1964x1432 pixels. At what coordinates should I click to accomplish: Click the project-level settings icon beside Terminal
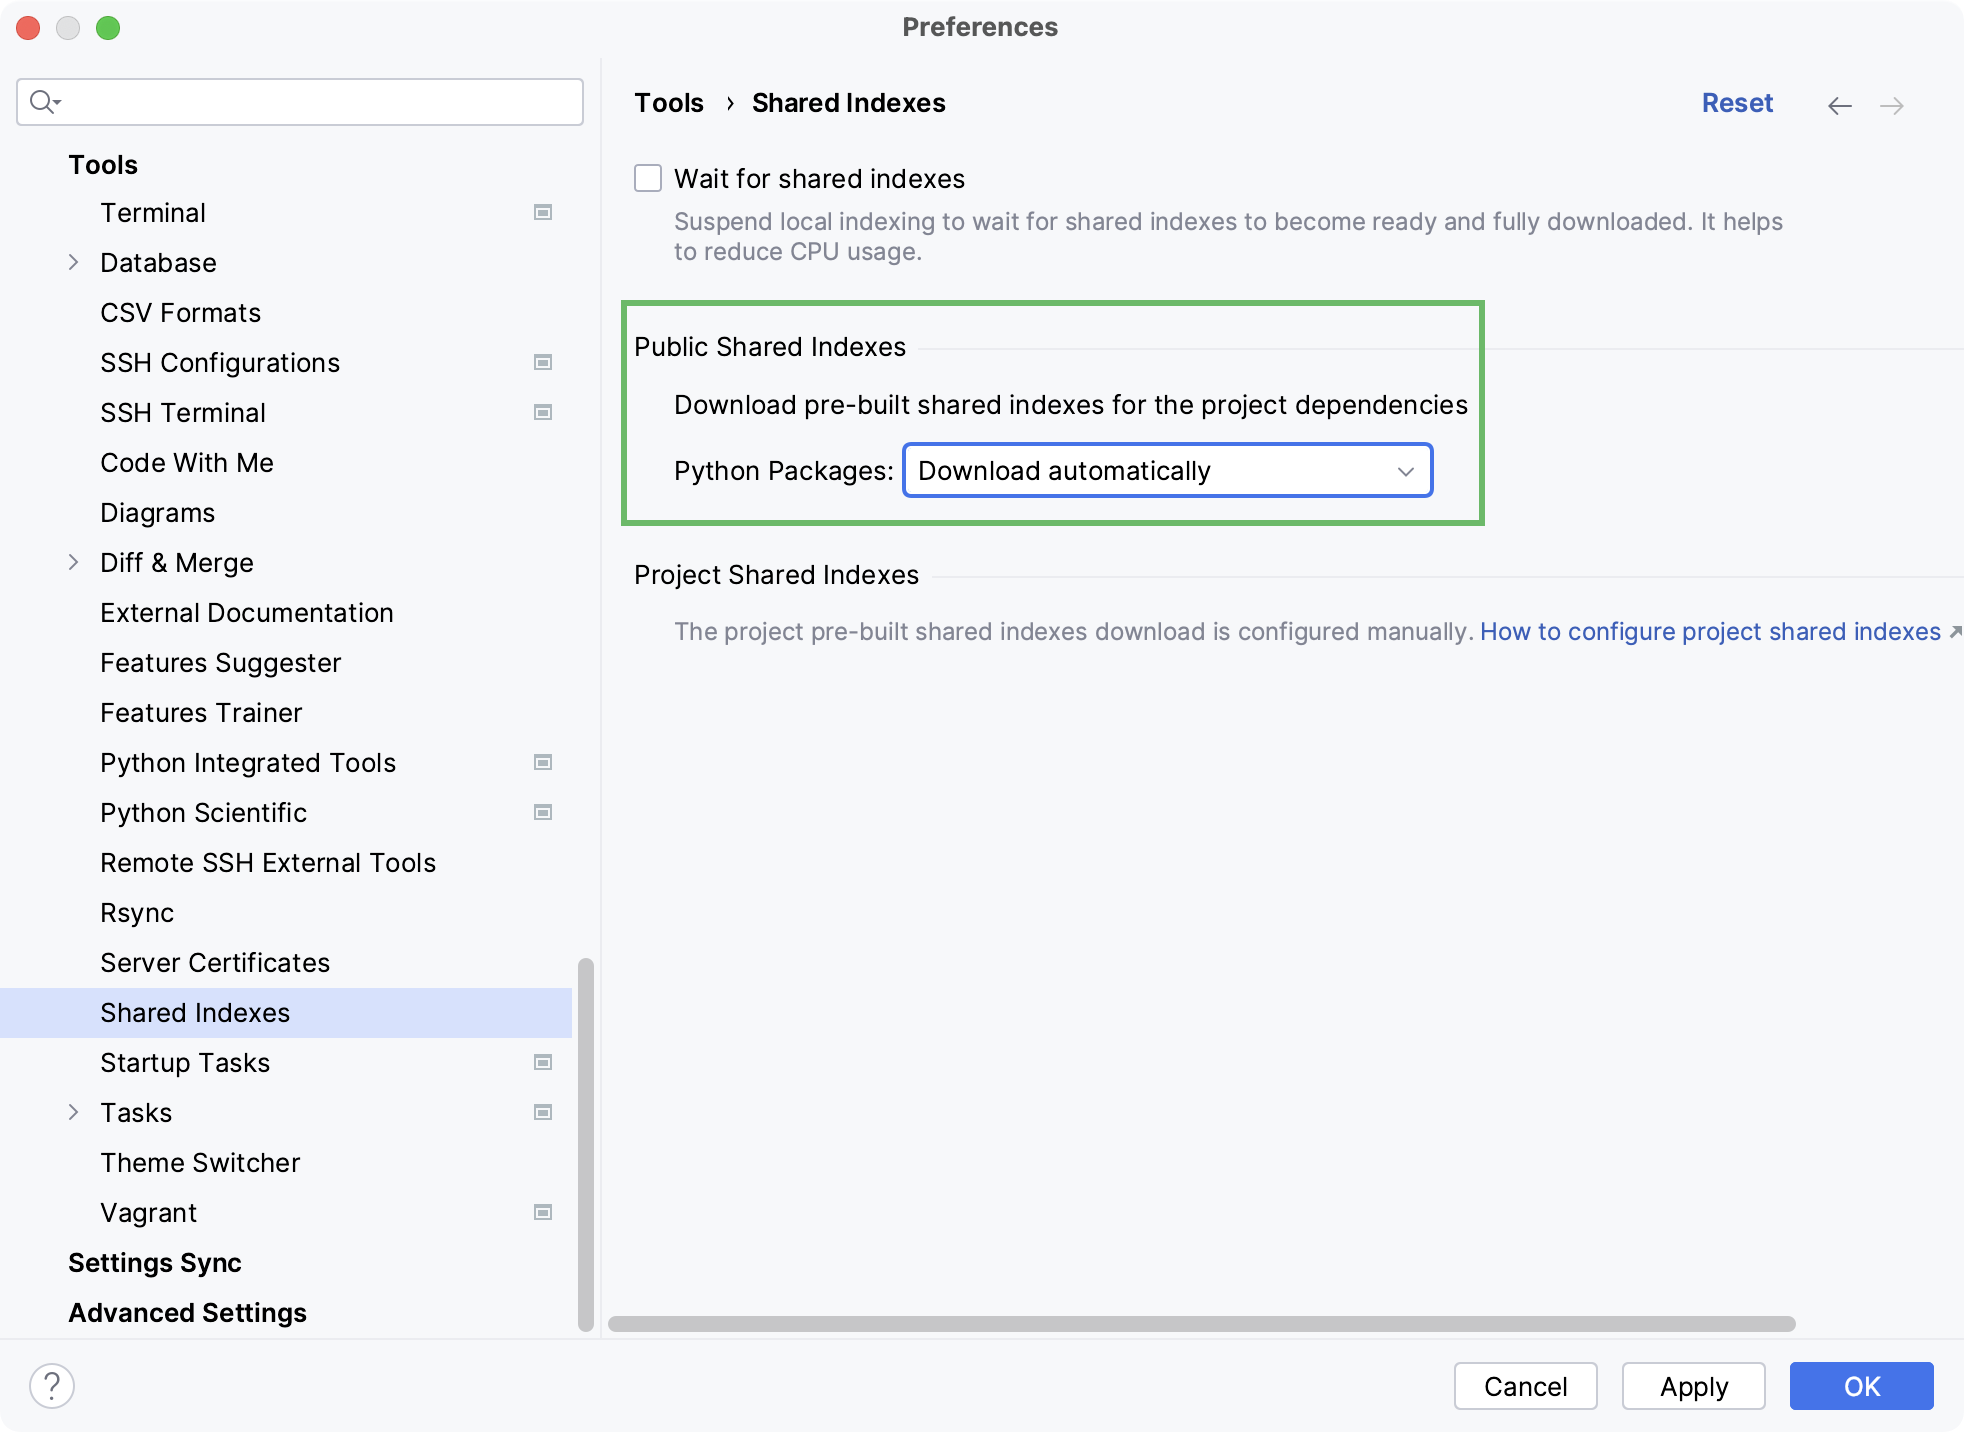543,212
